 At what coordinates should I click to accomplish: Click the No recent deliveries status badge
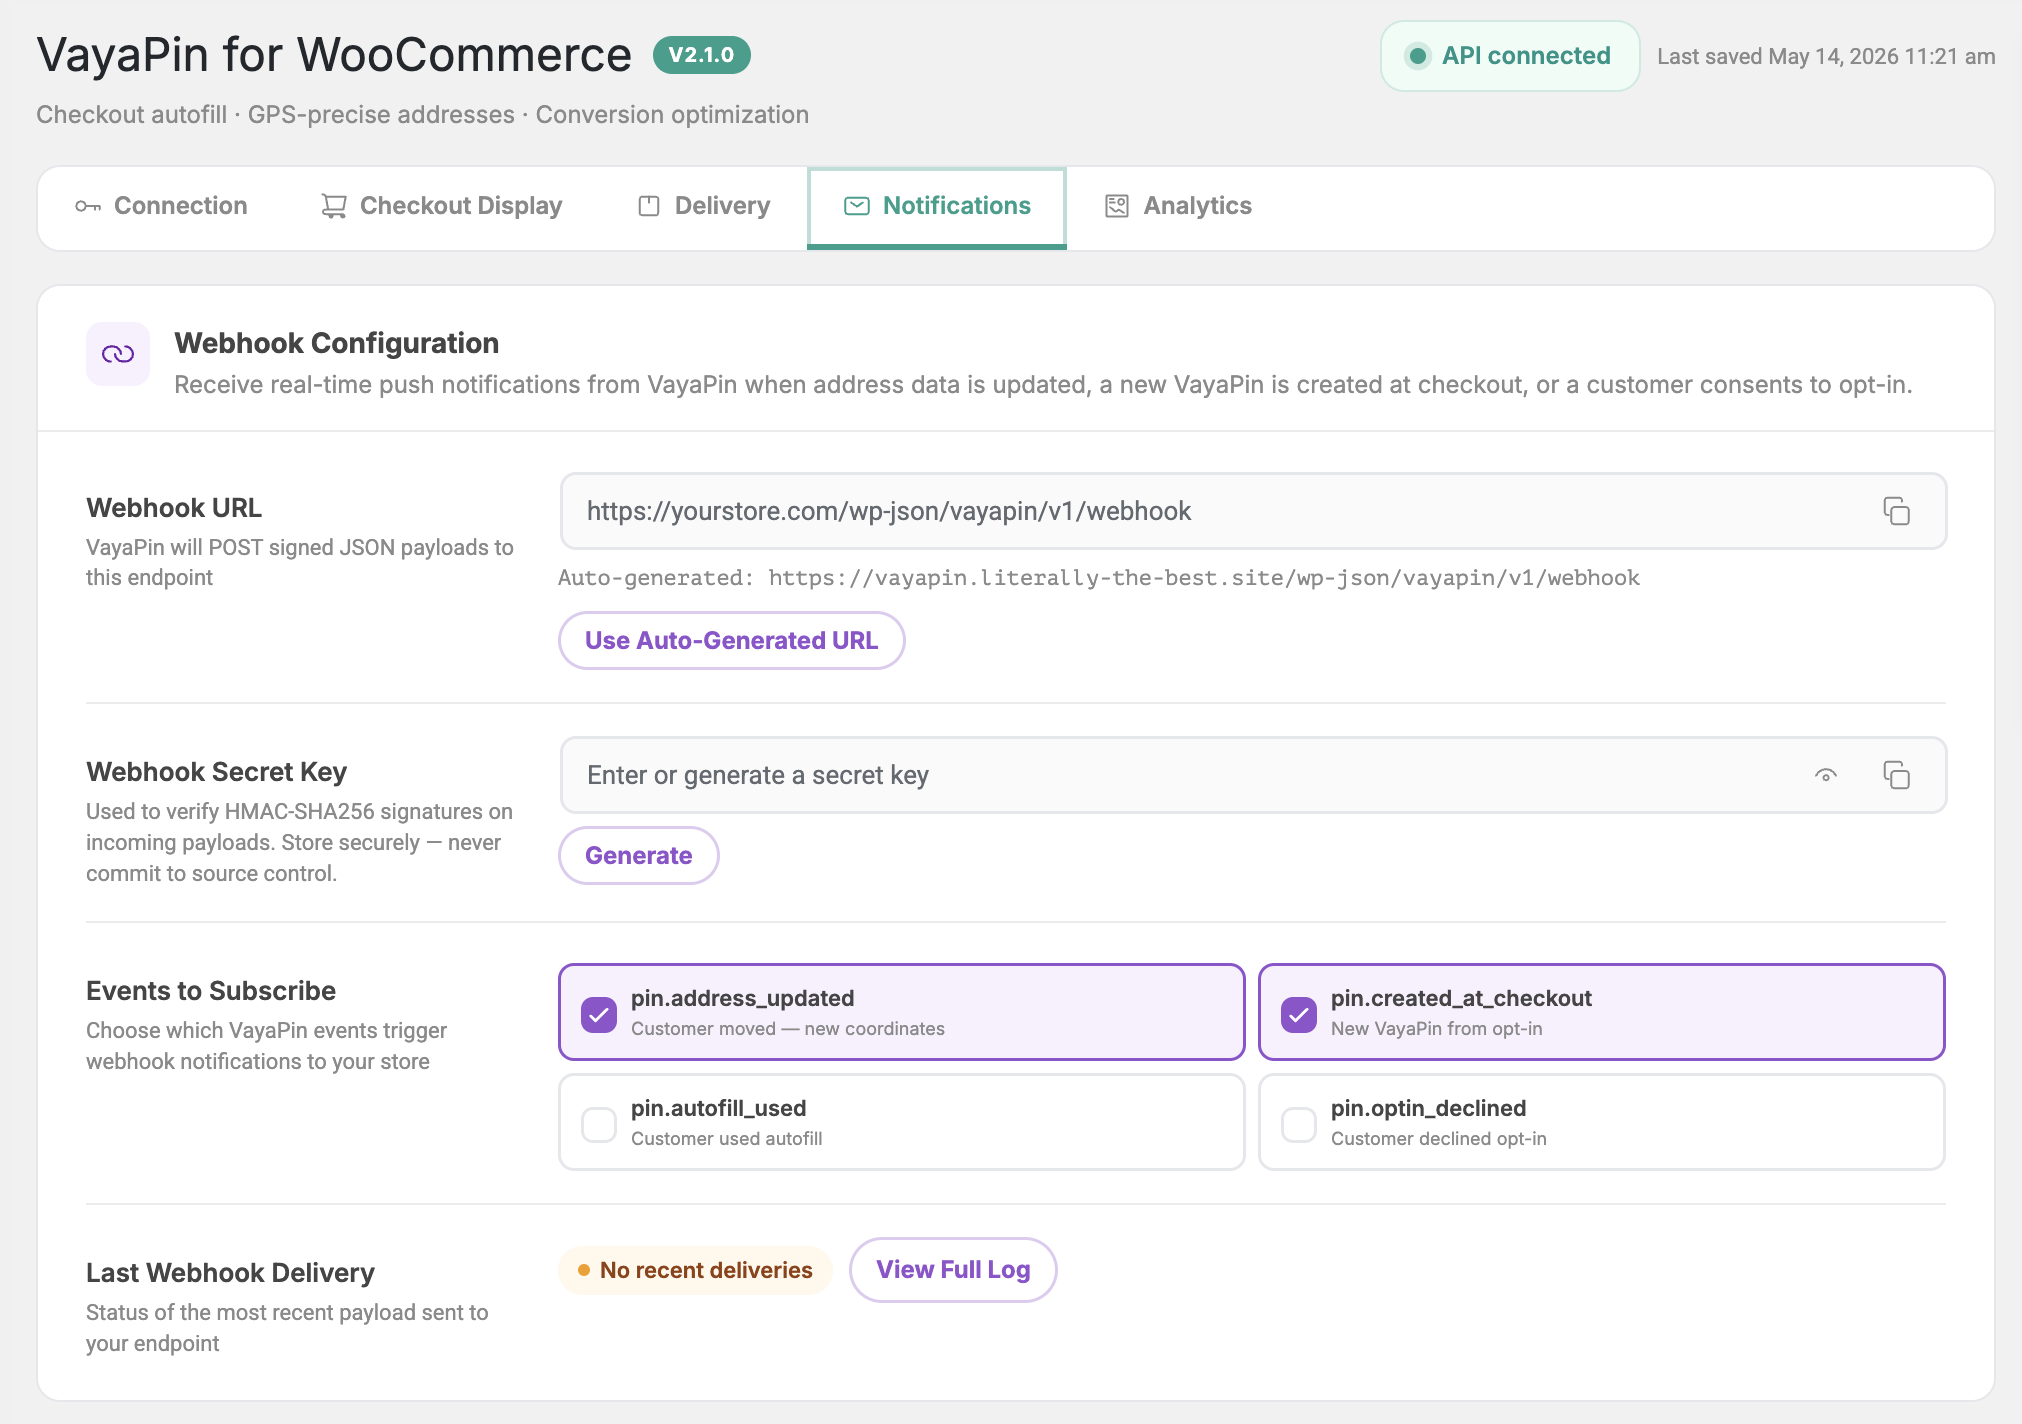point(696,1270)
